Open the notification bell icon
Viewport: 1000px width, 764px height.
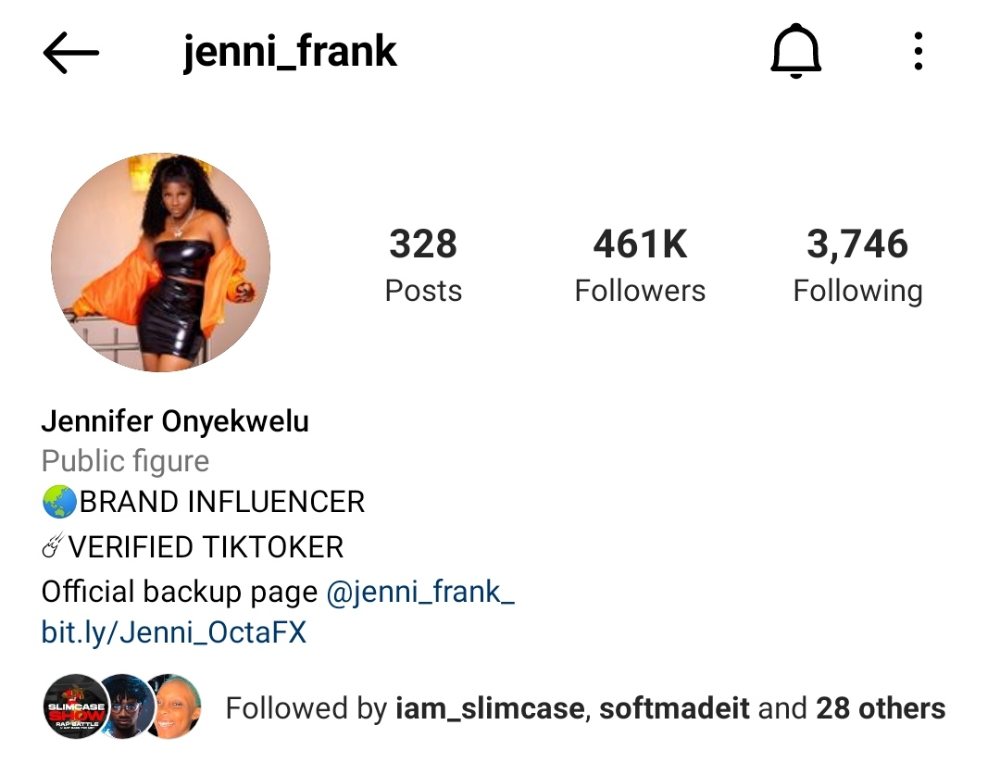pos(796,51)
